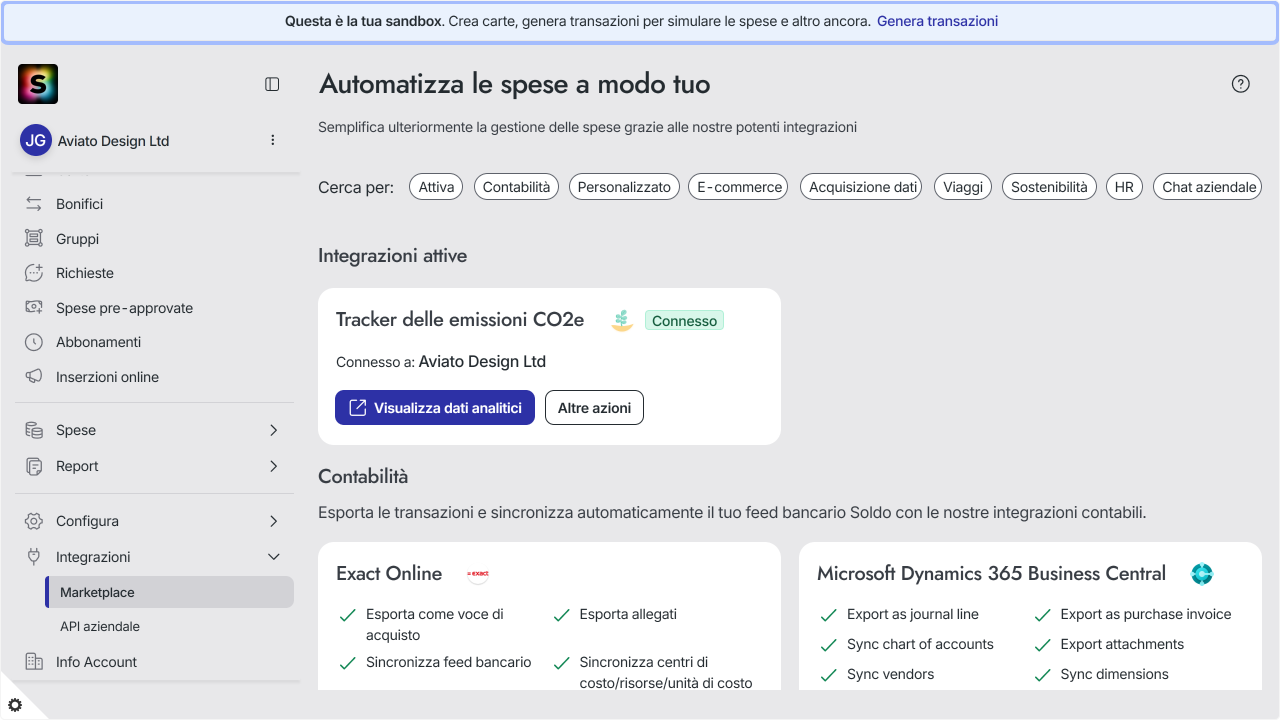Click the Tracker delle emissioni CO2e title
Viewport: 1280px width, 720px height.
(460, 320)
